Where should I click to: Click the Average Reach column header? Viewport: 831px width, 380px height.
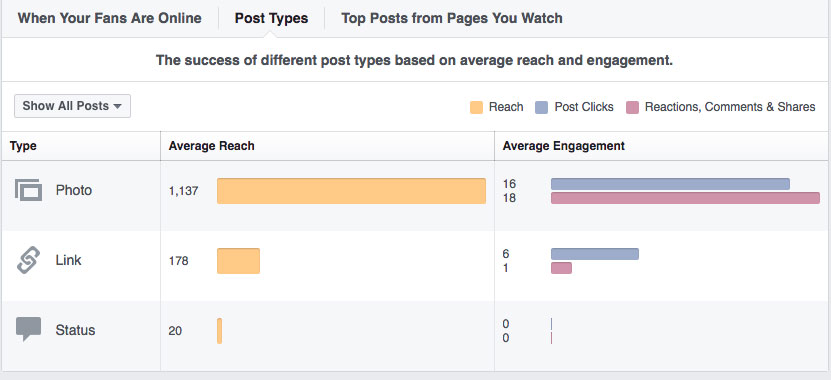(211, 146)
